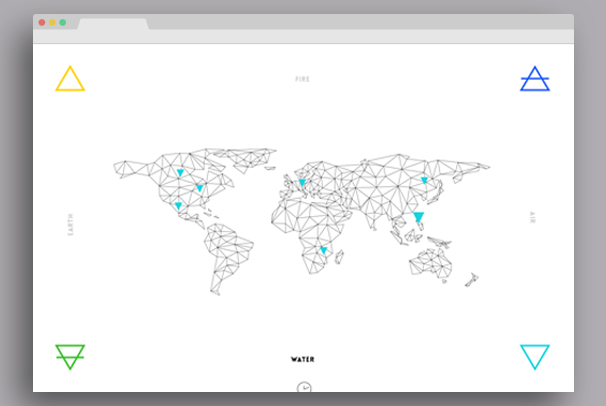Click the cyan marker in northeast Asia
606x406 pixels.
[x=424, y=181]
